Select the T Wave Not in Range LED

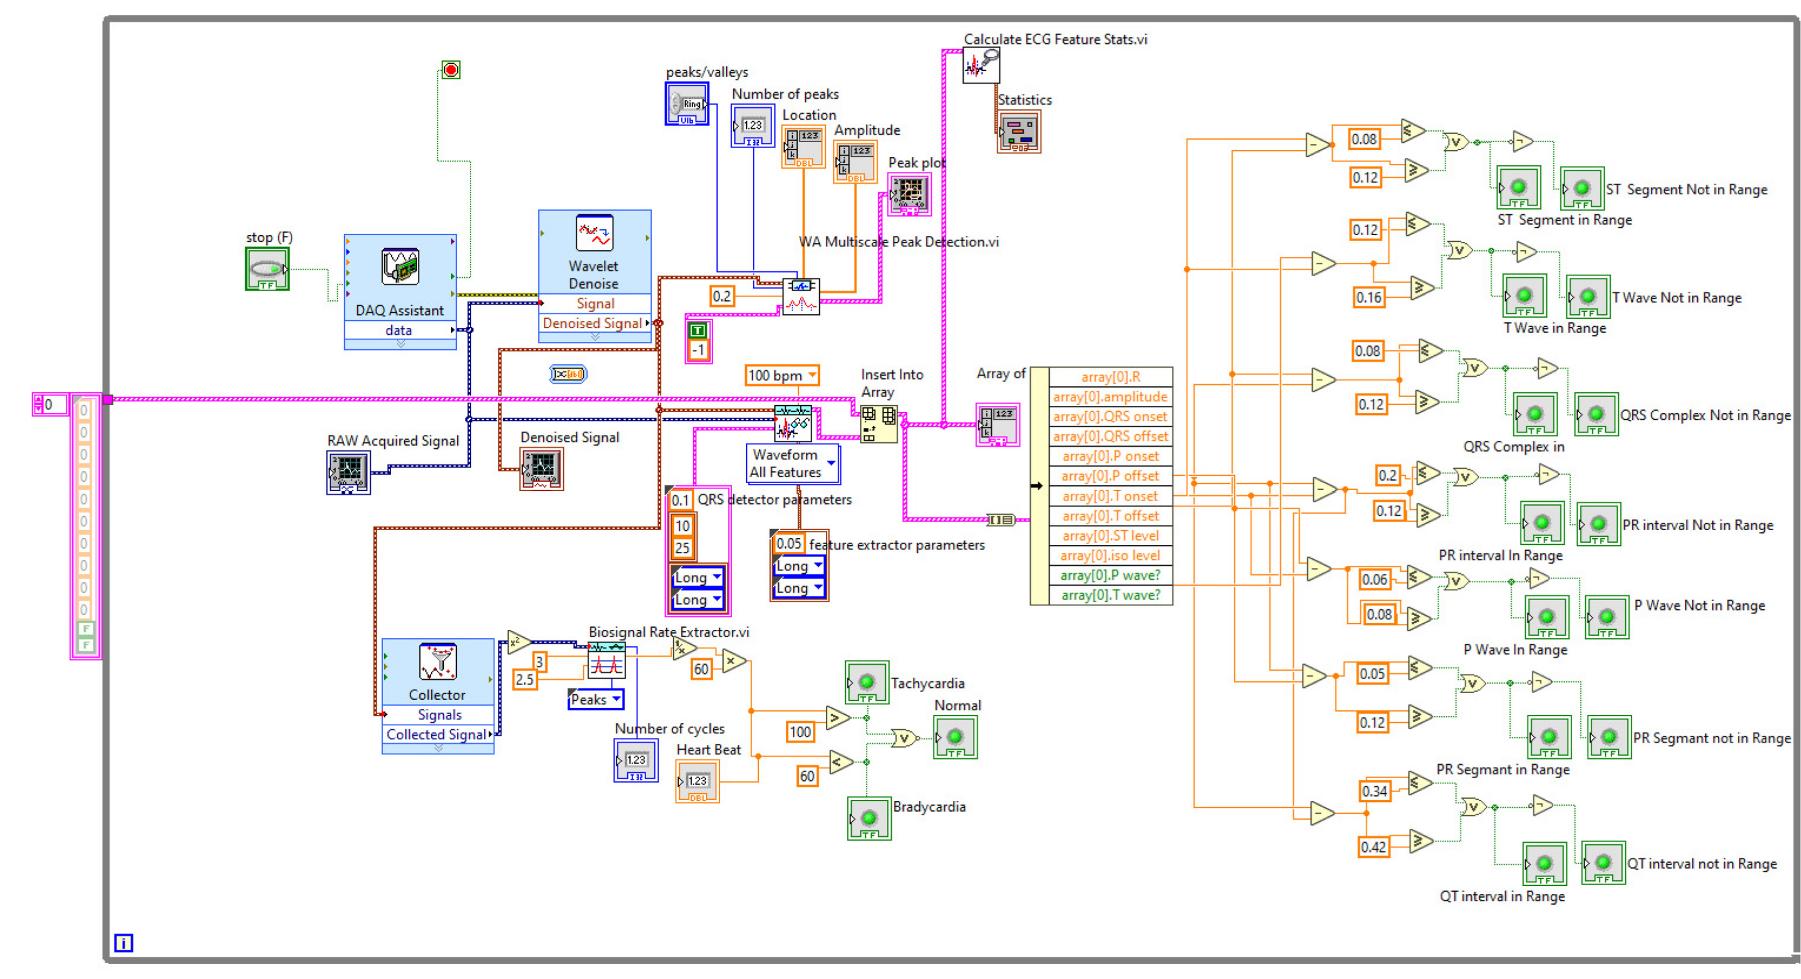(x=1588, y=297)
